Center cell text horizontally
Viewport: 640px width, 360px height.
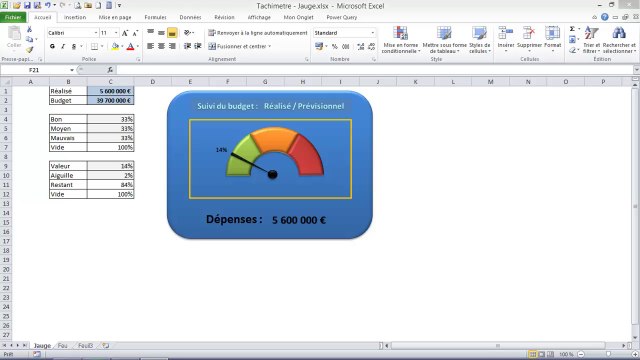161,46
